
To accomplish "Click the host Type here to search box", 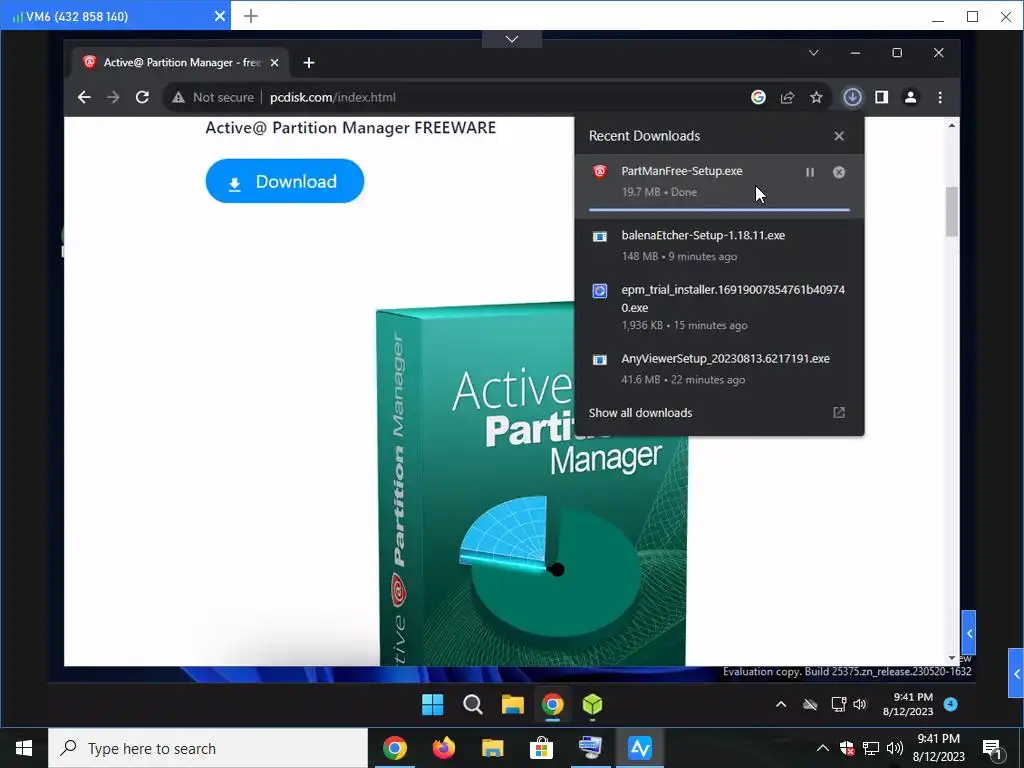I will coord(208,748).
